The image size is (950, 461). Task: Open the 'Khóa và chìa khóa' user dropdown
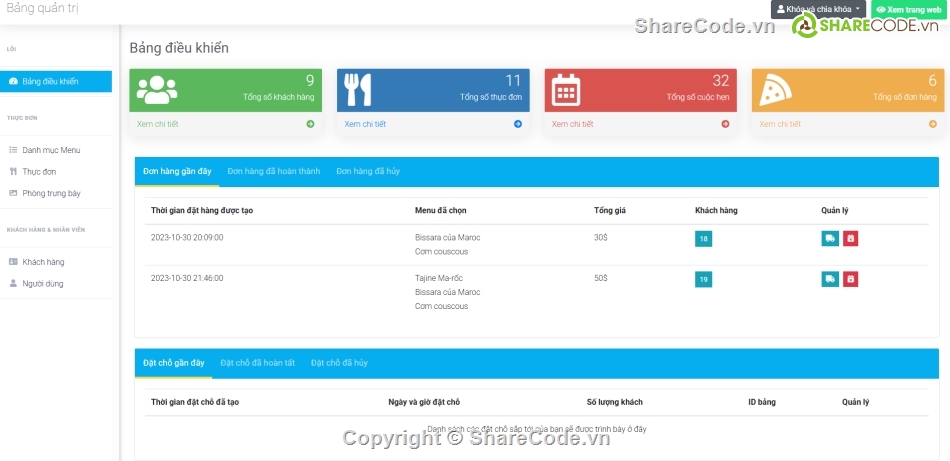[818, 9]
